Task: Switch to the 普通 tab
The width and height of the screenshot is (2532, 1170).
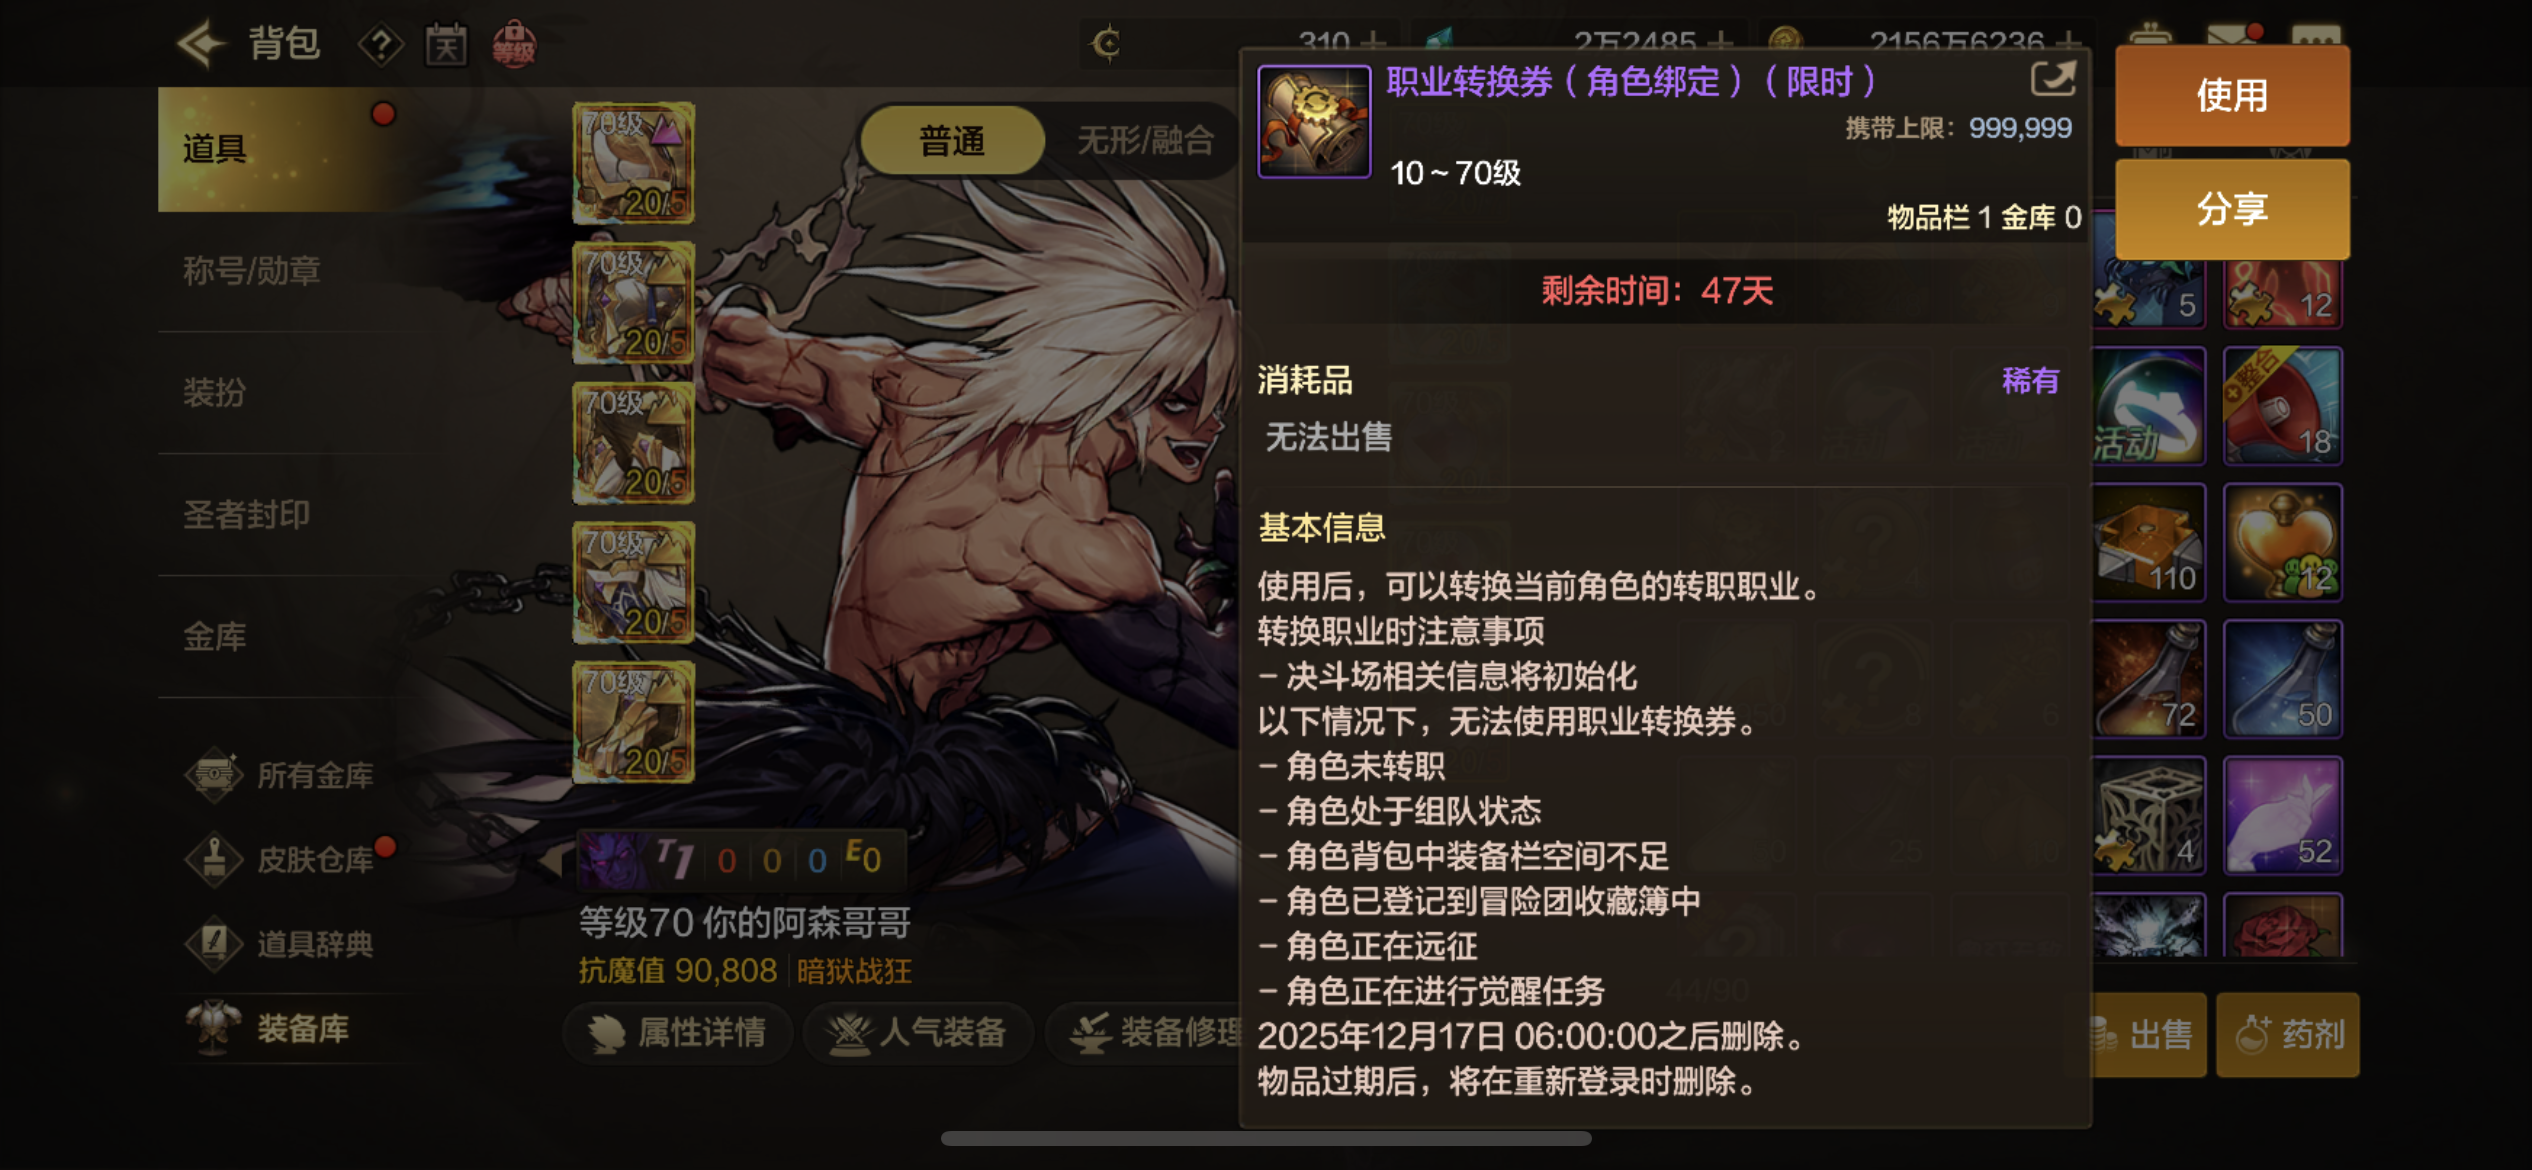Action: pos(952,141)
